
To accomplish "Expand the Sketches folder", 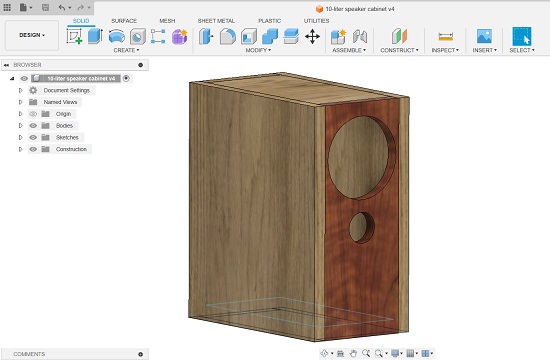I will pos(20,138).
